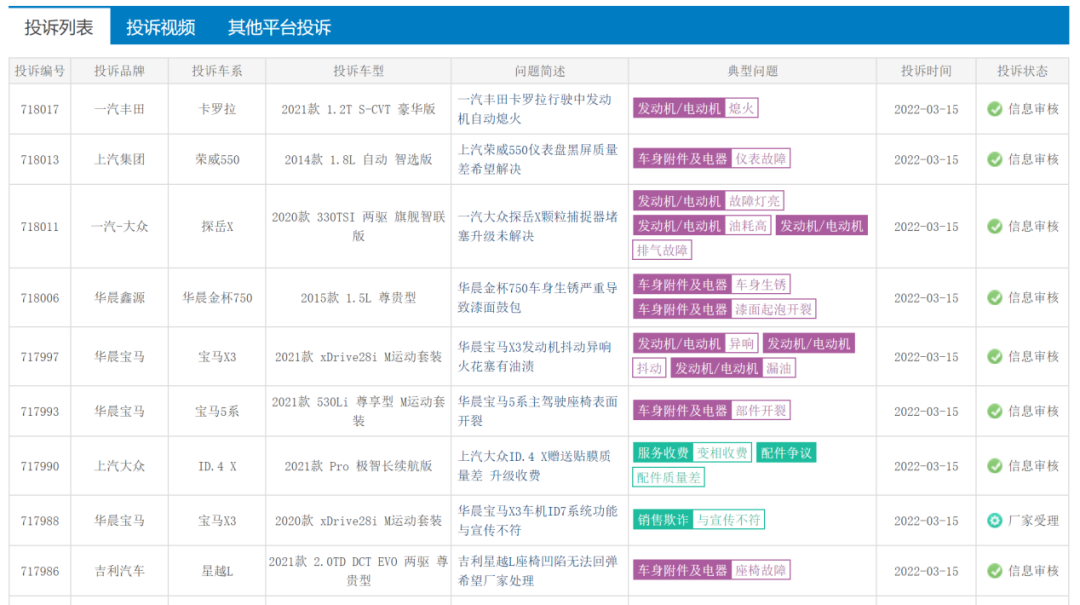The image size is (1080, 605).
Task: Click the 故障灯亮 issue tag
Action: point(754,201)
